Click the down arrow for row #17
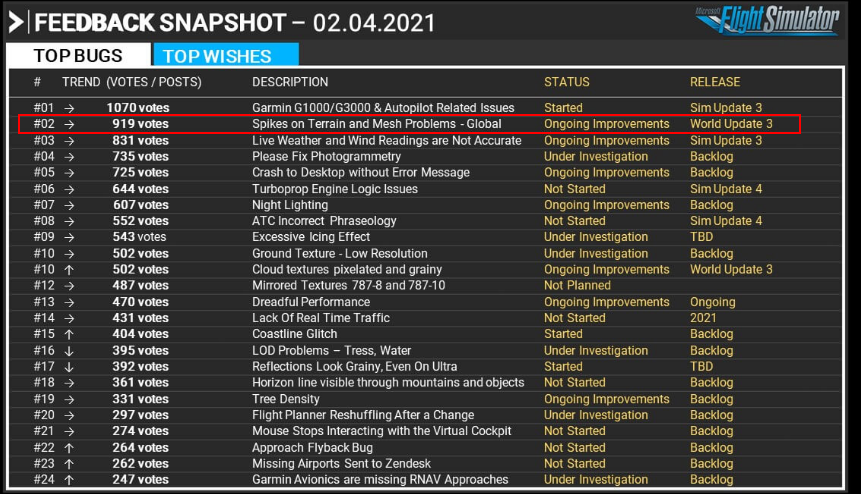Image resolution: width=861 pixels, height=494 pixels. (x=69, y=367)
